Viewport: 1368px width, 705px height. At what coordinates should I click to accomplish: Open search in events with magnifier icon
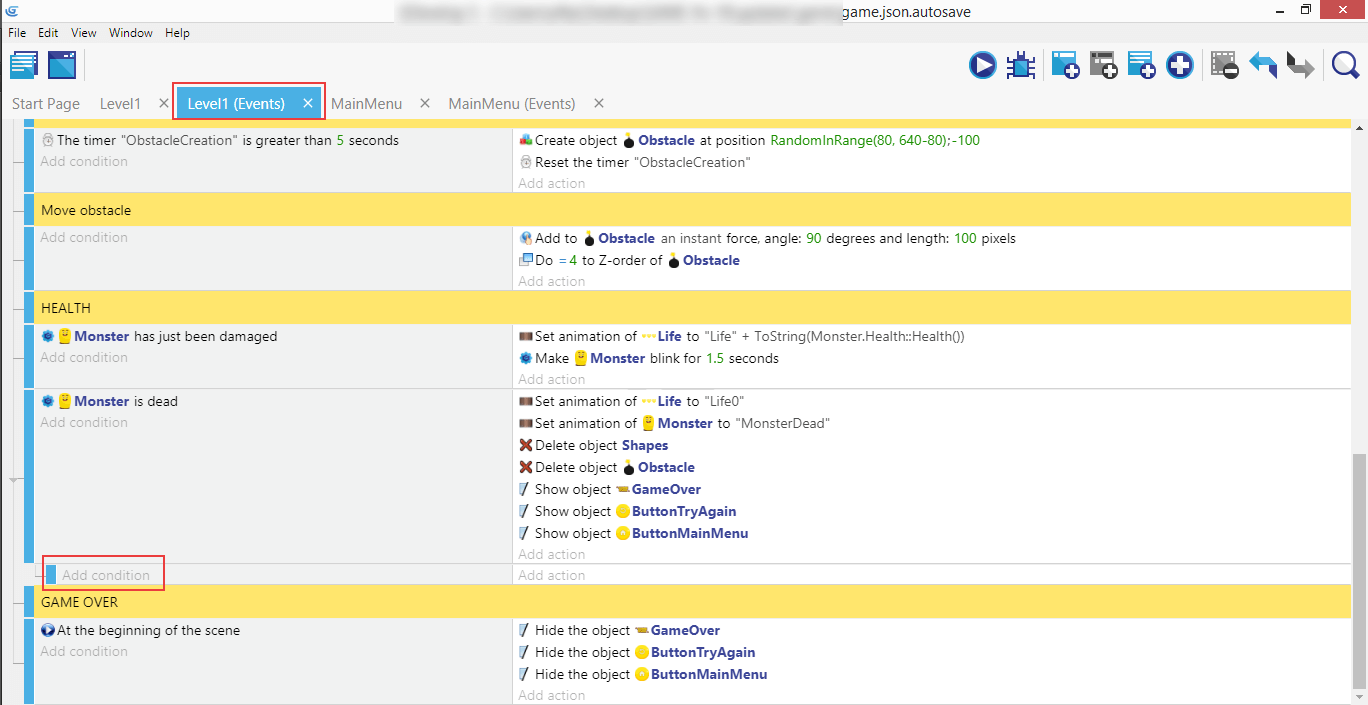[1345, 66]
